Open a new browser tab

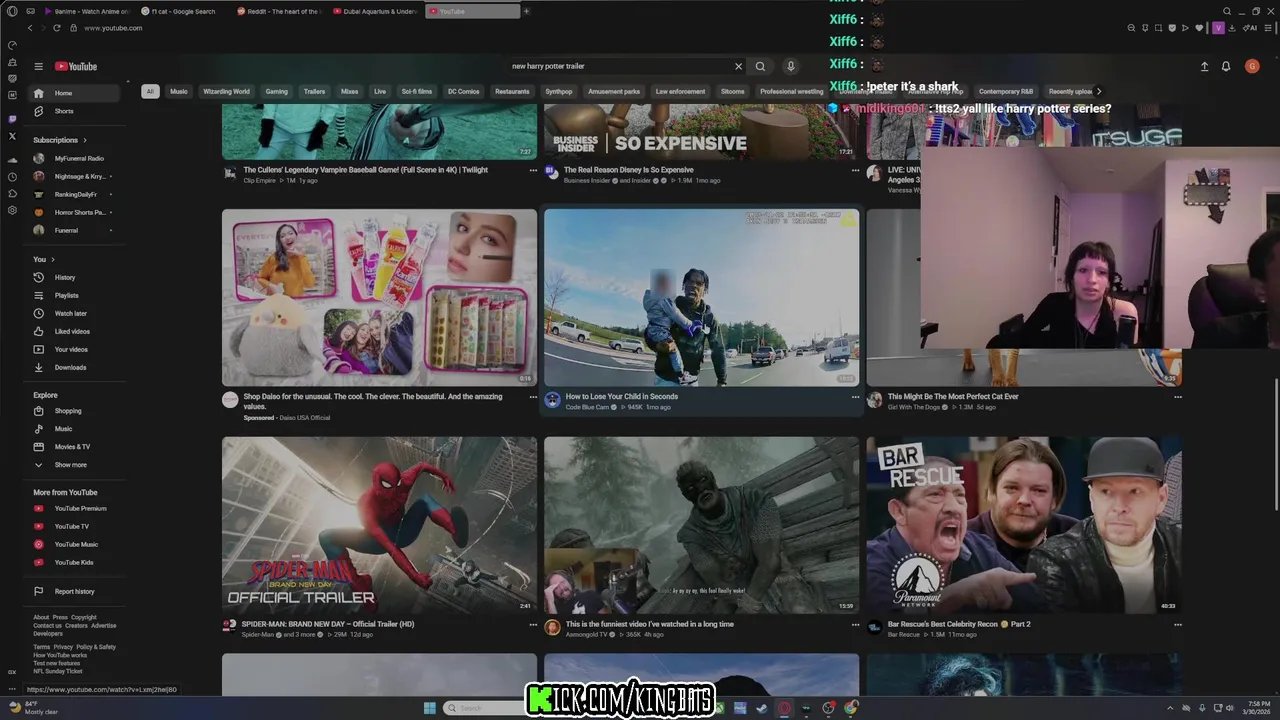point(526,11)
